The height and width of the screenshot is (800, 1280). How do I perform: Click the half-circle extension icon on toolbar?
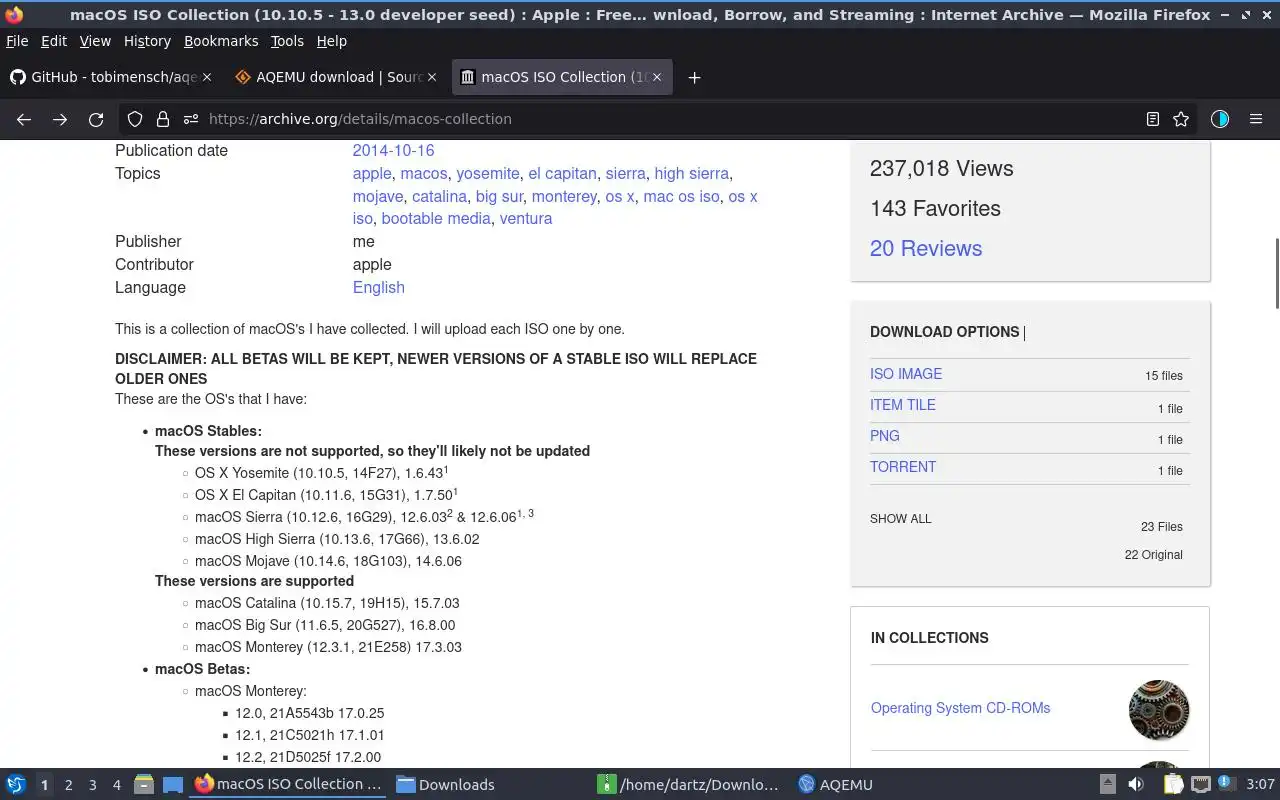(1219, 119)
